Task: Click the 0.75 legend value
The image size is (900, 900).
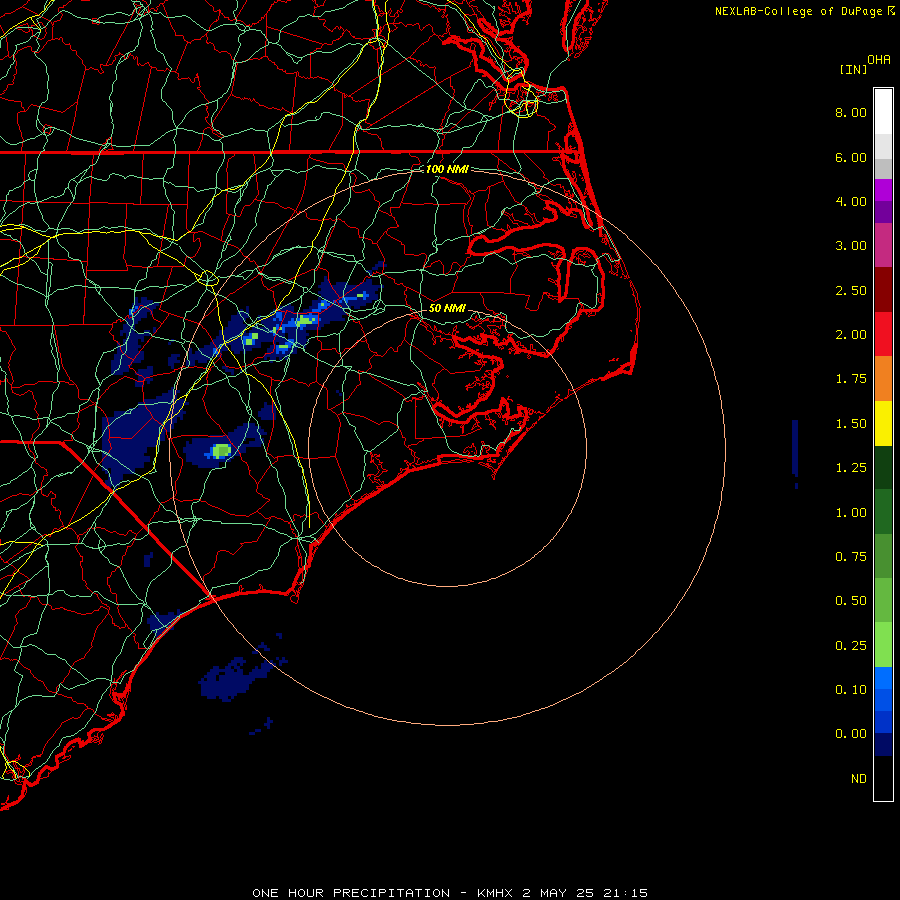Action: pos(851,557)
